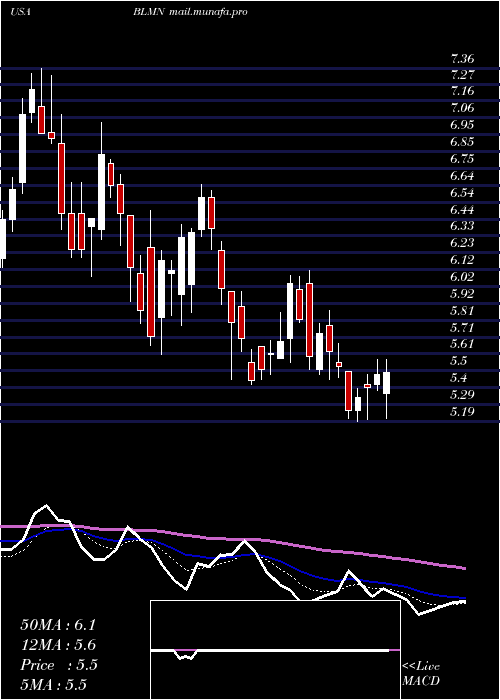The image size is (500, 700).
Task: Click the 5.4 price axis label
Action: (459, 378)
